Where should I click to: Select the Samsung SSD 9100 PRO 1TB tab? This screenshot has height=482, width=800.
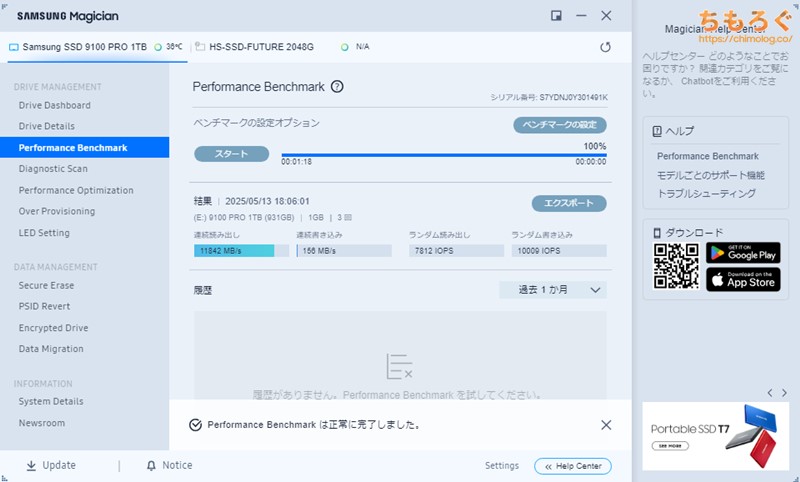[x=97, y=47]
